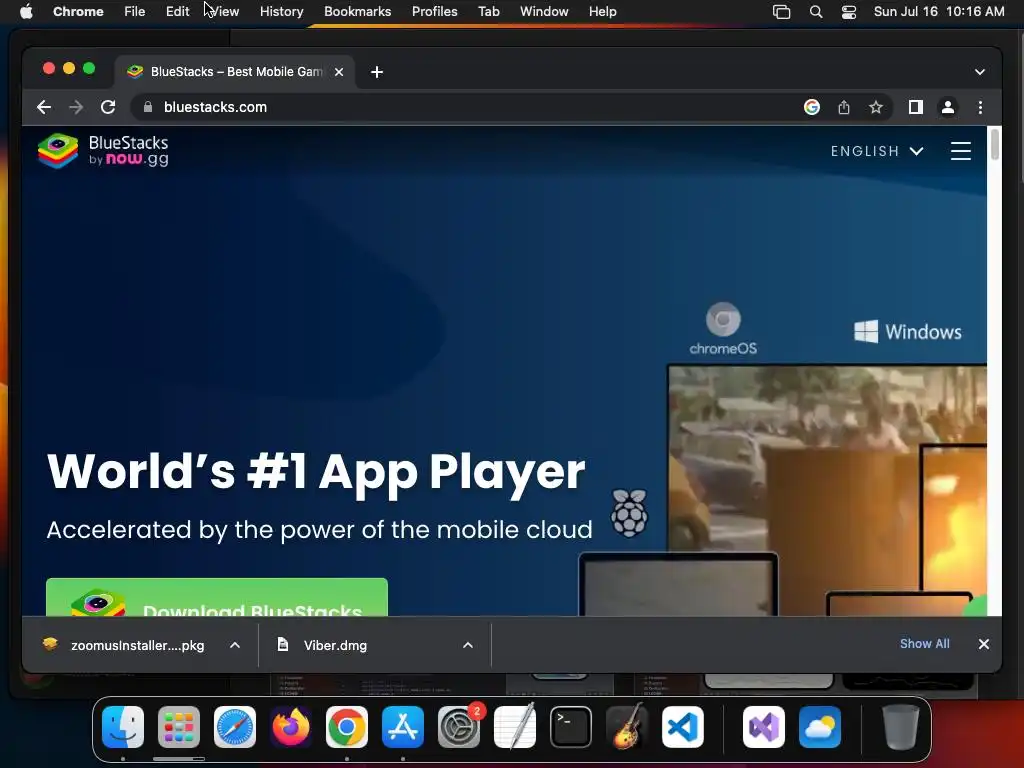Open the Apple menu
Image resolution: width=1024 pixels, height=768 pixels.
[26, 12]
